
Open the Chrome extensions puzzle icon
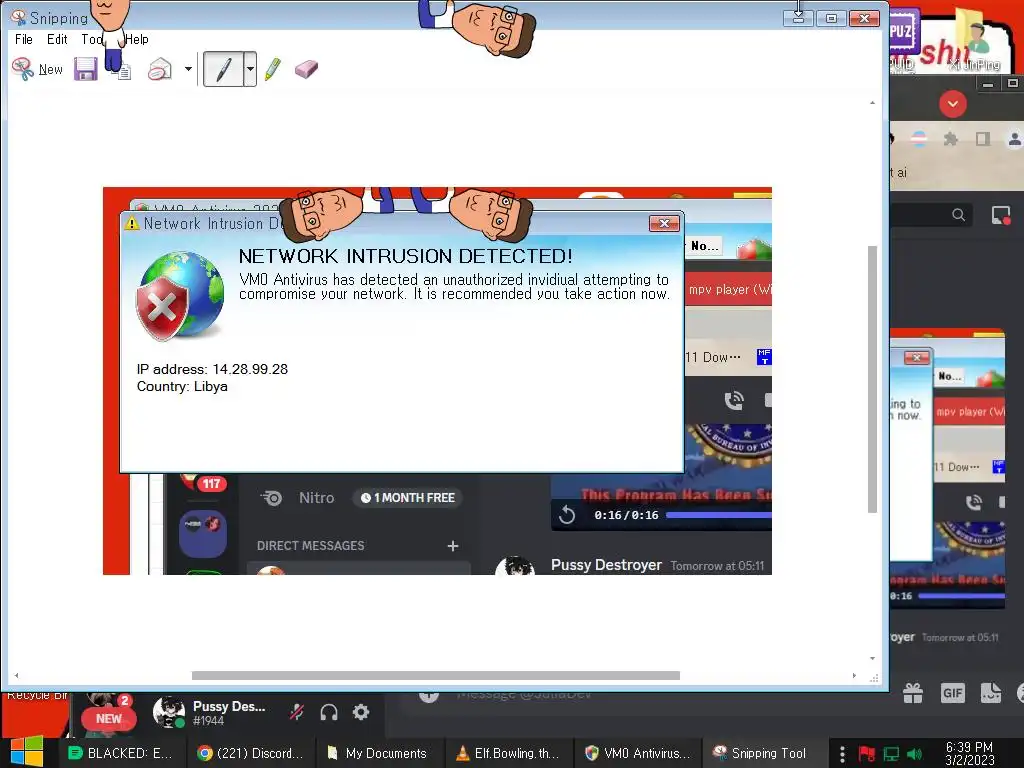point(950,139)
